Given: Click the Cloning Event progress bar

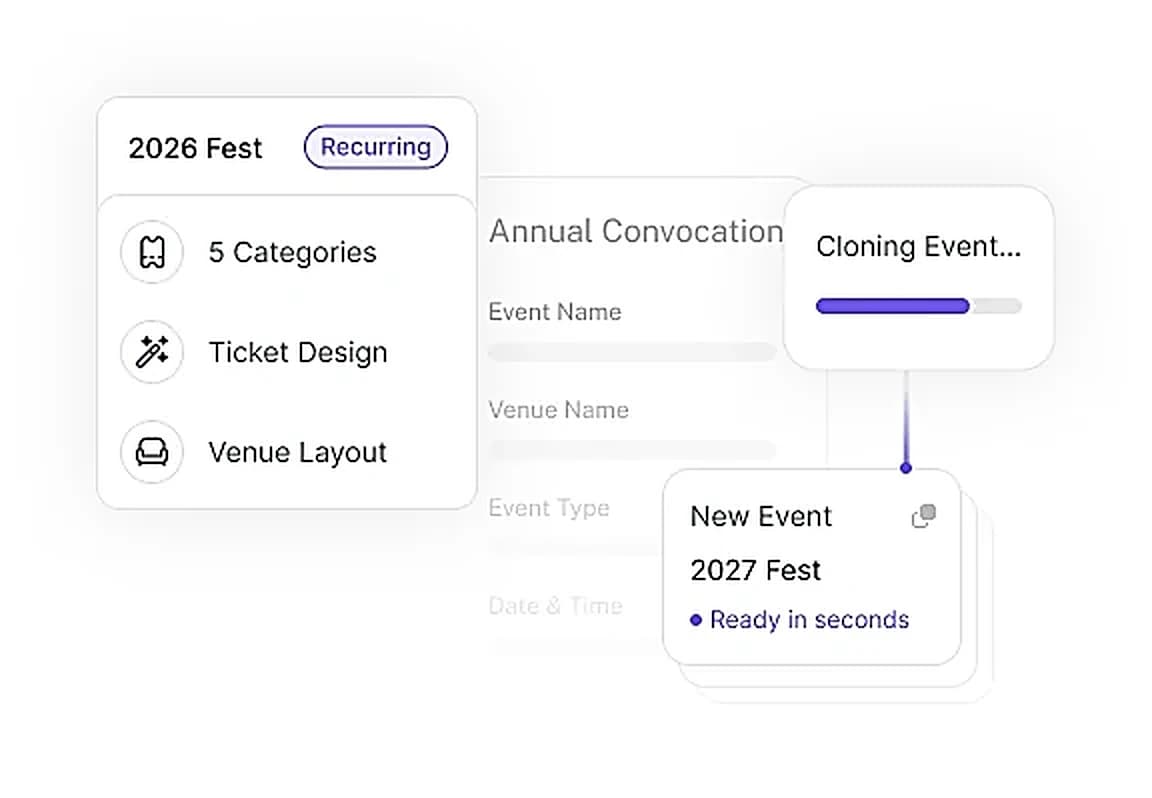Looking at the screenshot, I should coord(919,306).
